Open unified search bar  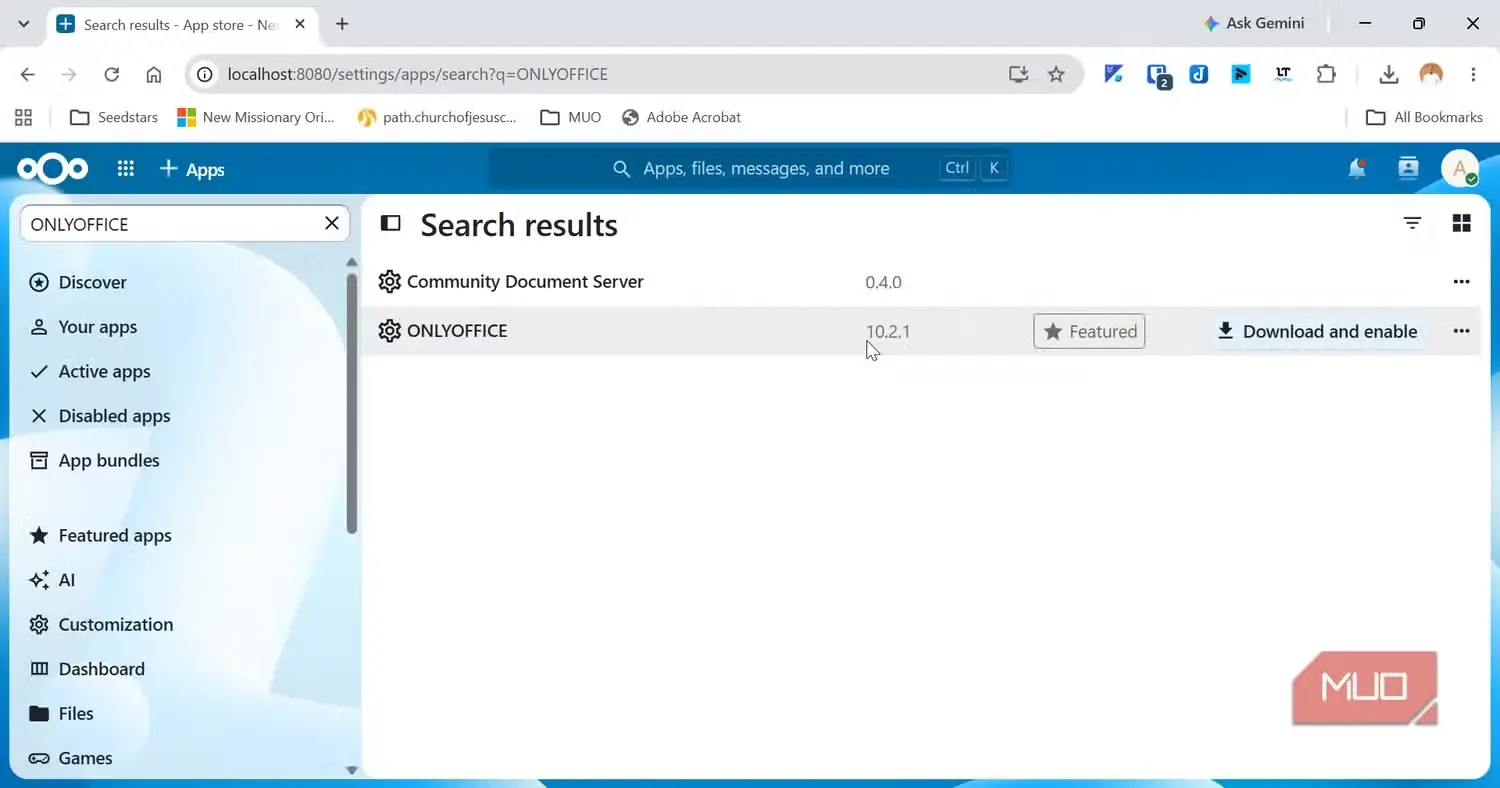pyautogui.click(x=750, y=168)
